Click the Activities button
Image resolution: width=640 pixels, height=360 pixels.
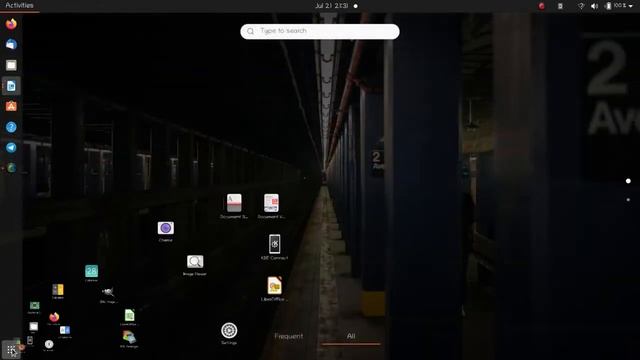[19, 5]
